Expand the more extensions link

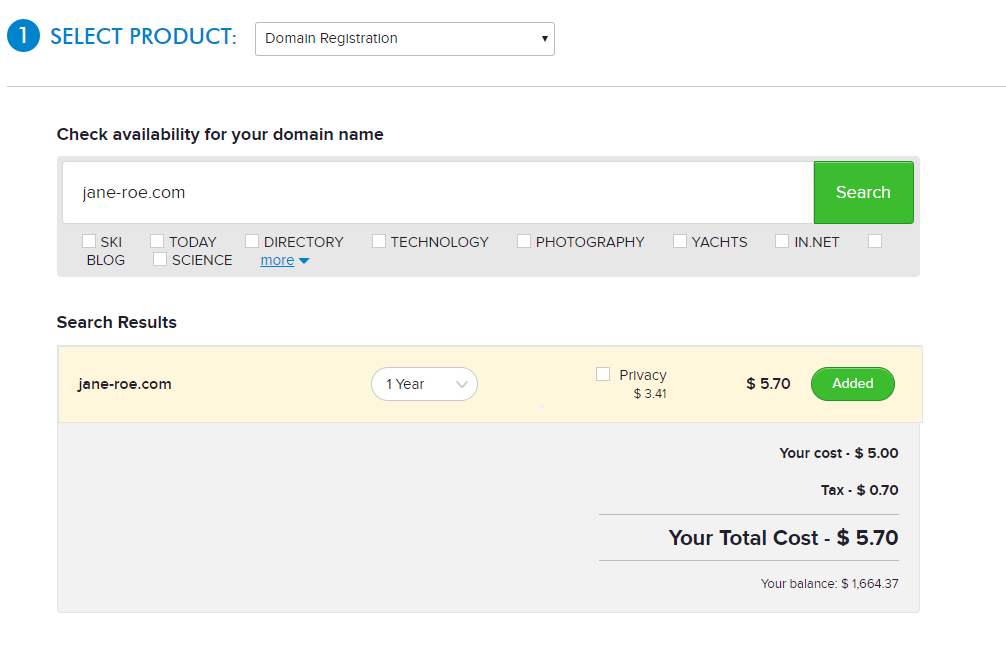point(277,260)
